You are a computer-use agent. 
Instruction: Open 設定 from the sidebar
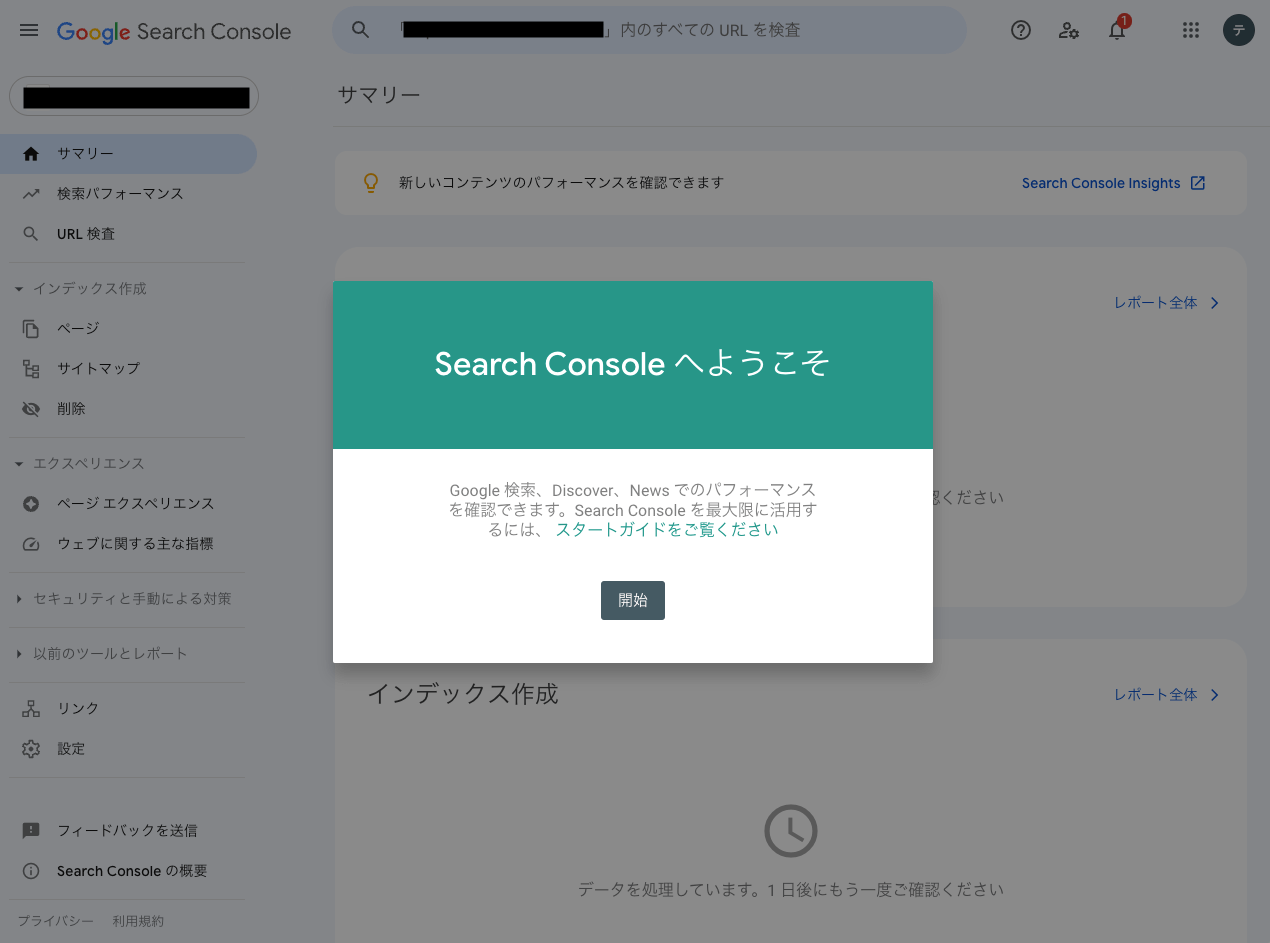(71, 748)
